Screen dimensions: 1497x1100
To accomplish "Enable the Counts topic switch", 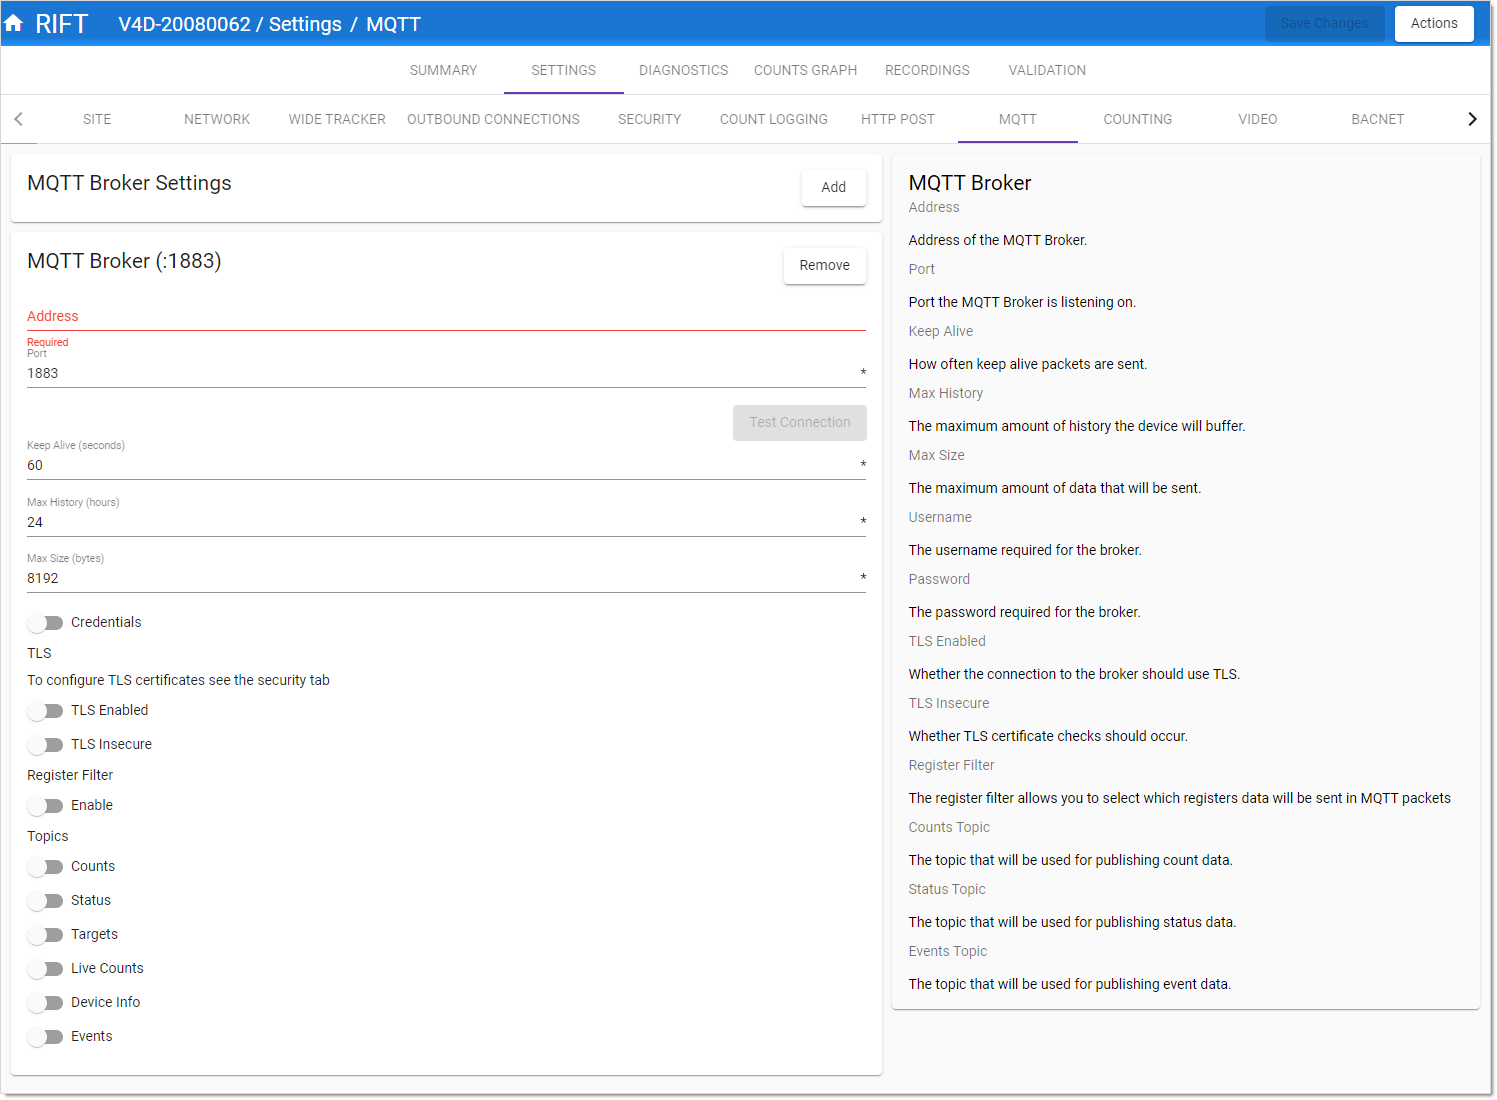I will tap(45, 867).
